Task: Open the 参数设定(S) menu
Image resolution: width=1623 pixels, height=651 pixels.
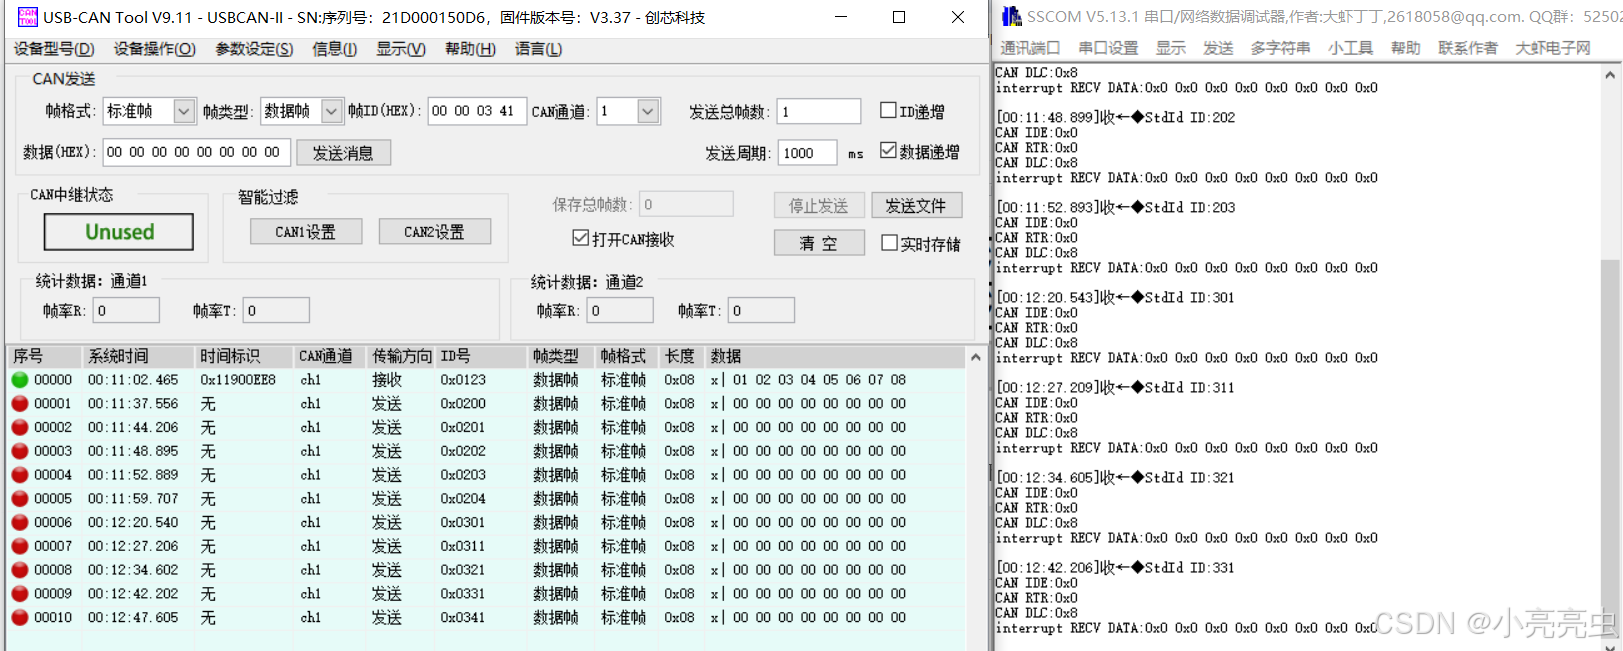Action: (x=254, y=49)
